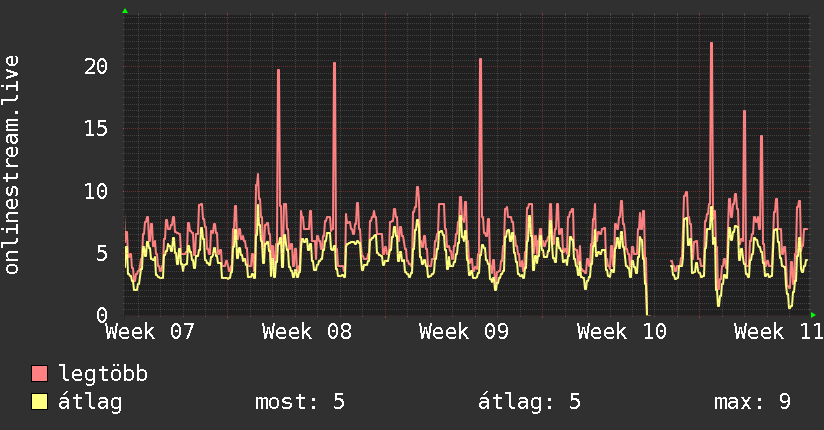This screenshot has width=824, height=430.
Task: Click the green arrow ending the x-axis
Action: pos(813,315)
